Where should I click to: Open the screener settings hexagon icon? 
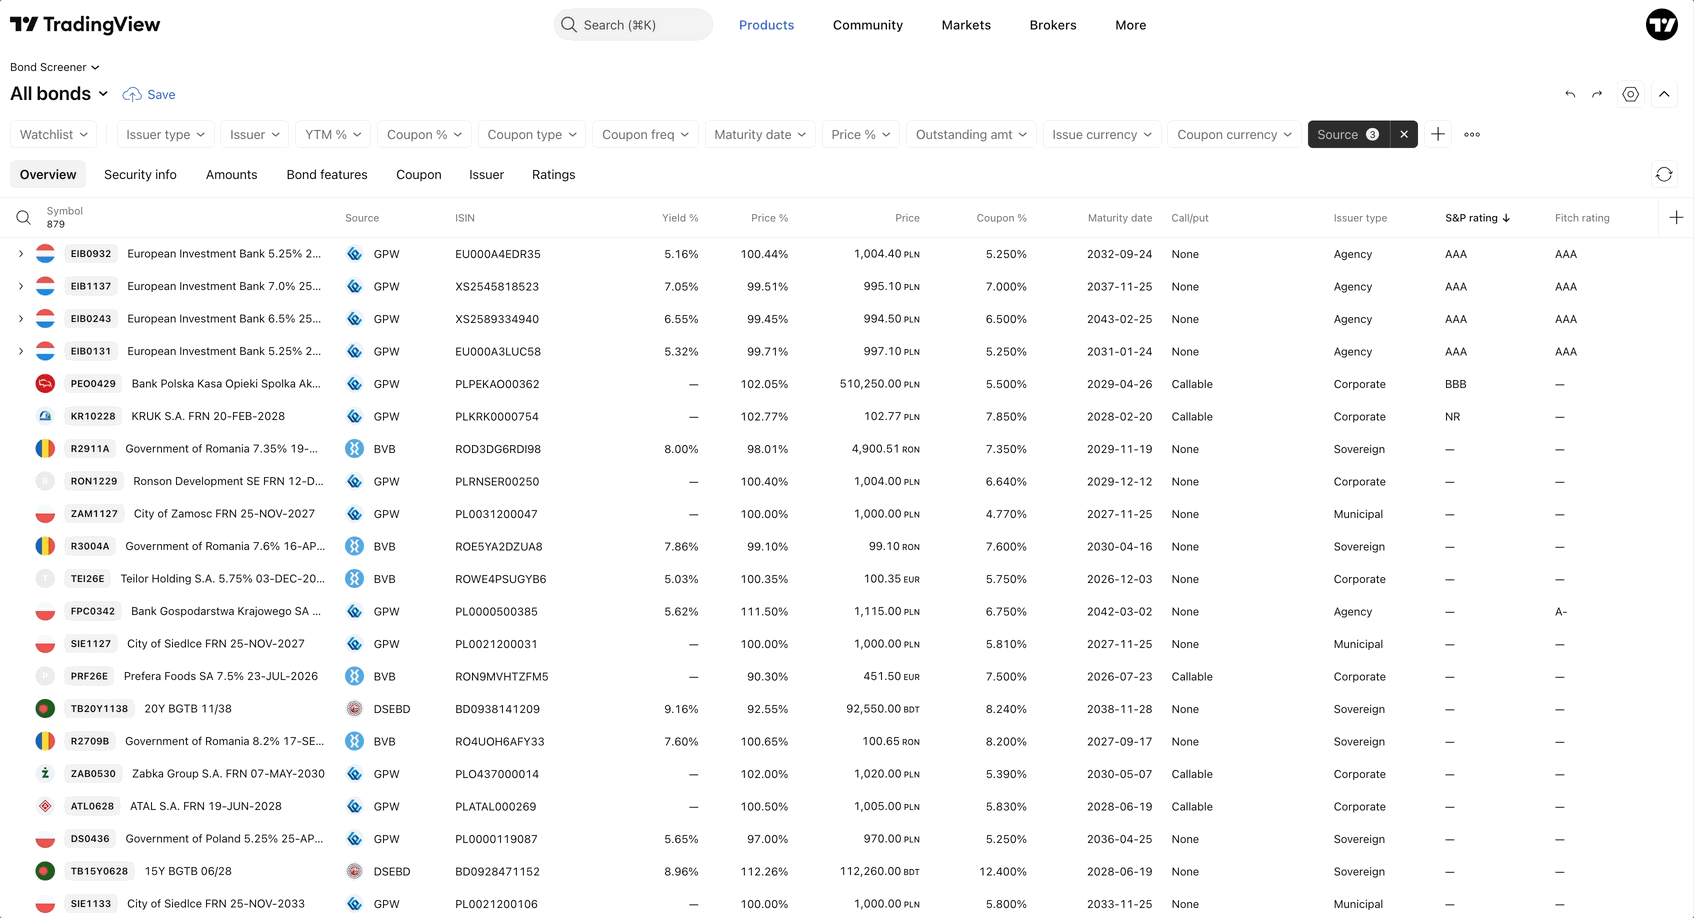[1631, 94]
